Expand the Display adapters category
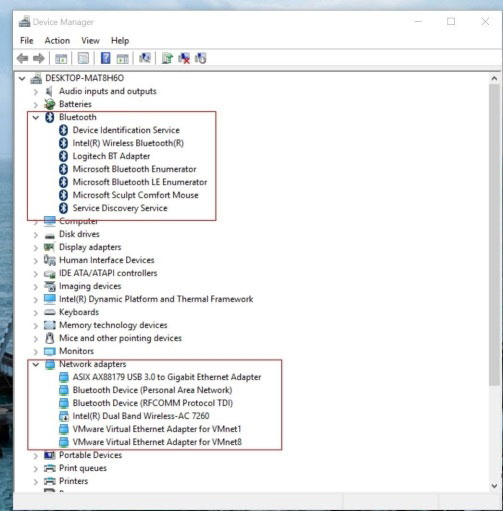This screenshot has height=511, width=503. click(36, 247)
